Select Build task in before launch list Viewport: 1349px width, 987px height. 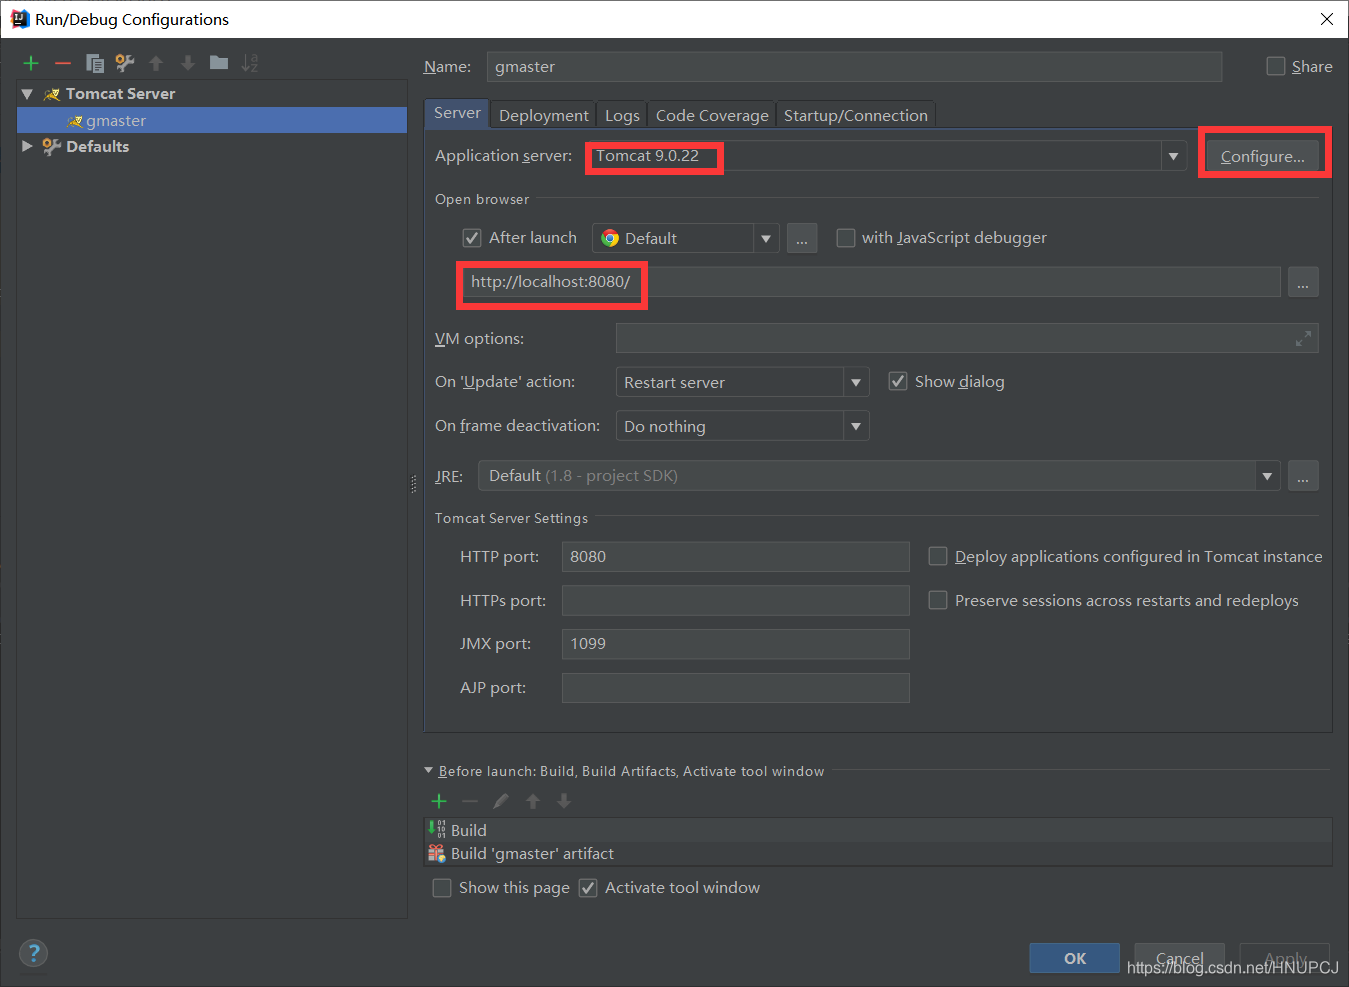(878, 830)
